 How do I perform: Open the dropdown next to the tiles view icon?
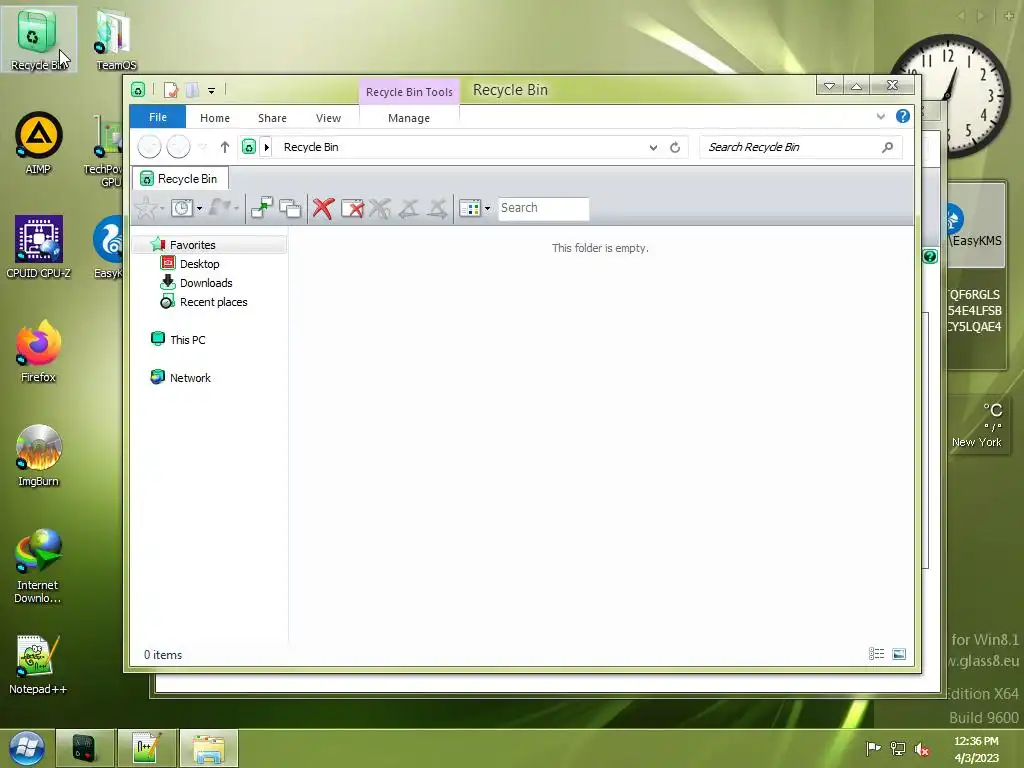click(x=487, y=209)
